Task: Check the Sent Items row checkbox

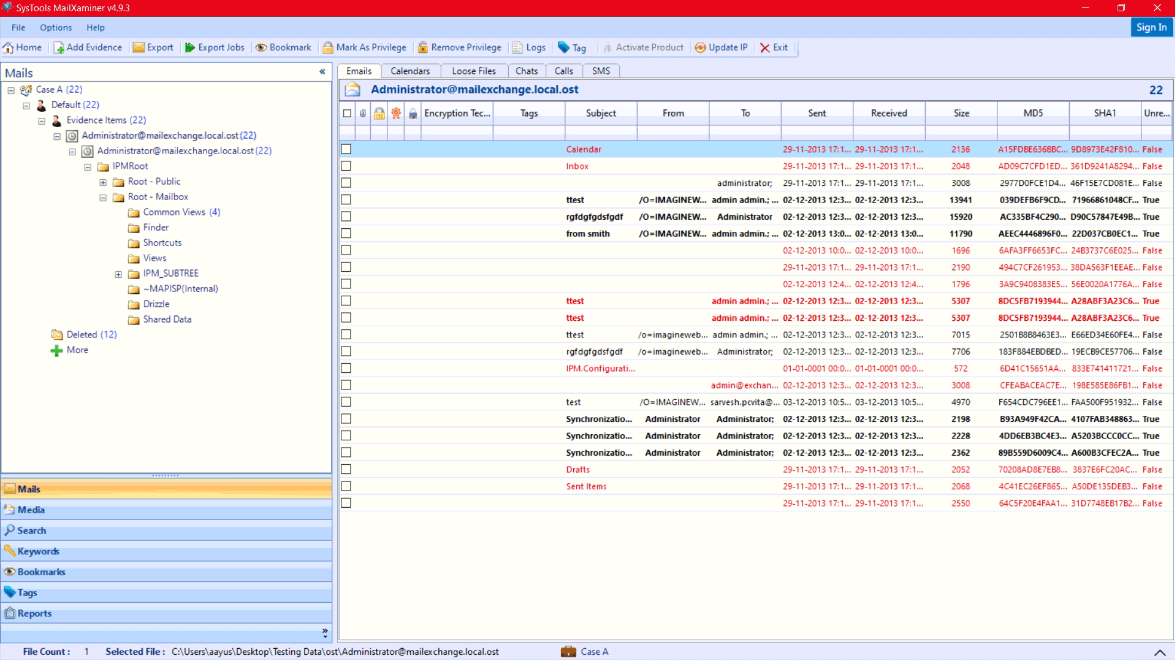Action: 346,486
